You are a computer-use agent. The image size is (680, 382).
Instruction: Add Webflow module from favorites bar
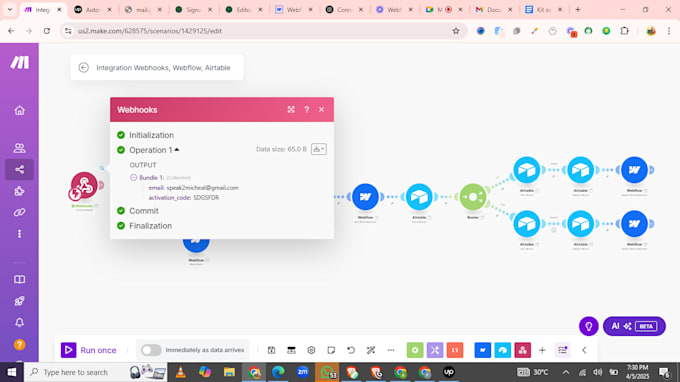pyautogui.click(x=483, y=350)
